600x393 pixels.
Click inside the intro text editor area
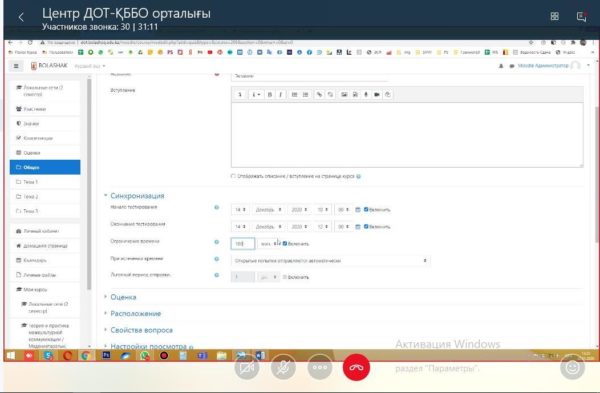407,135
